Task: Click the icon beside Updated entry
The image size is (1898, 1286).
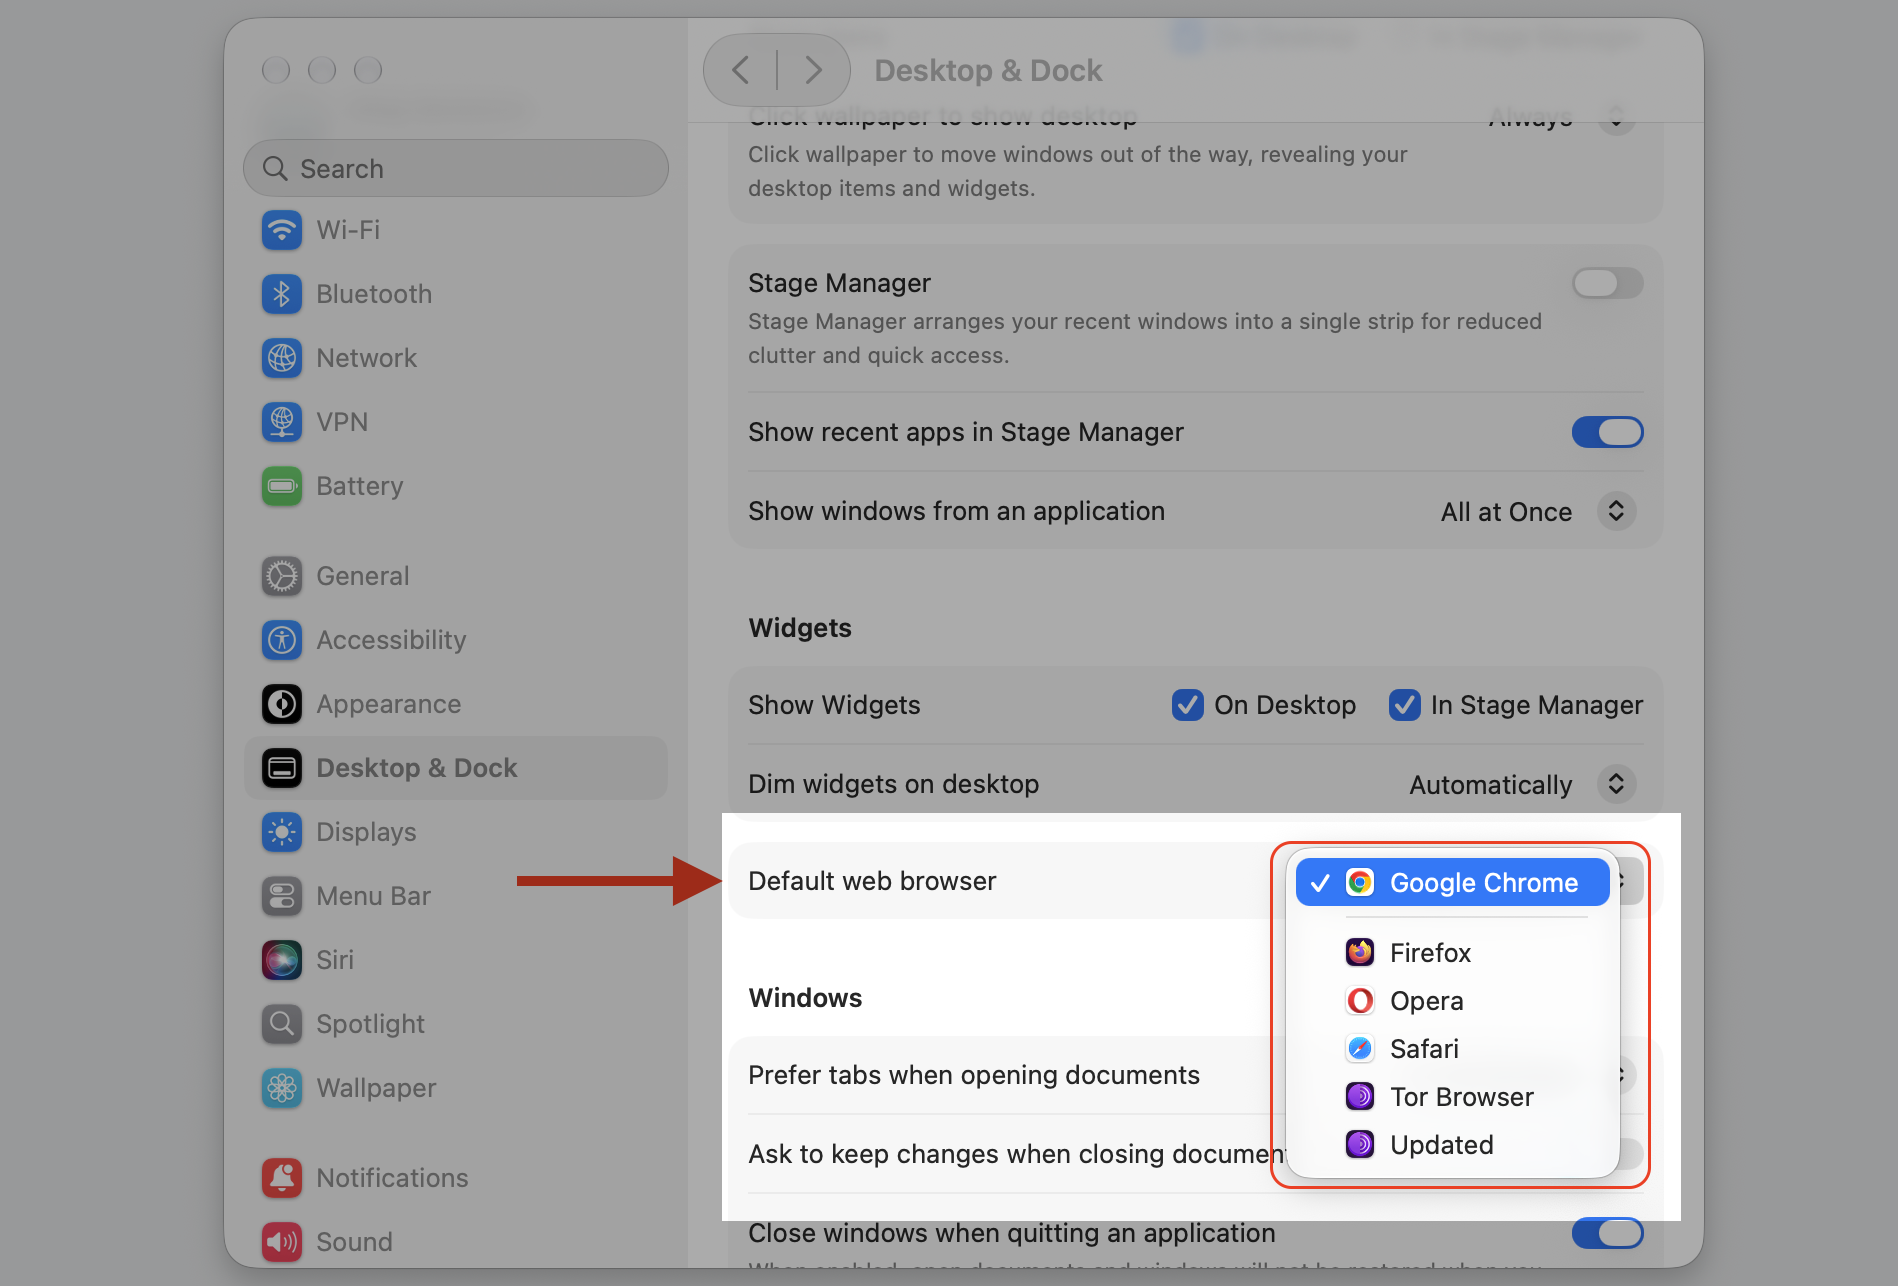Action: tap(1360, 1145)
